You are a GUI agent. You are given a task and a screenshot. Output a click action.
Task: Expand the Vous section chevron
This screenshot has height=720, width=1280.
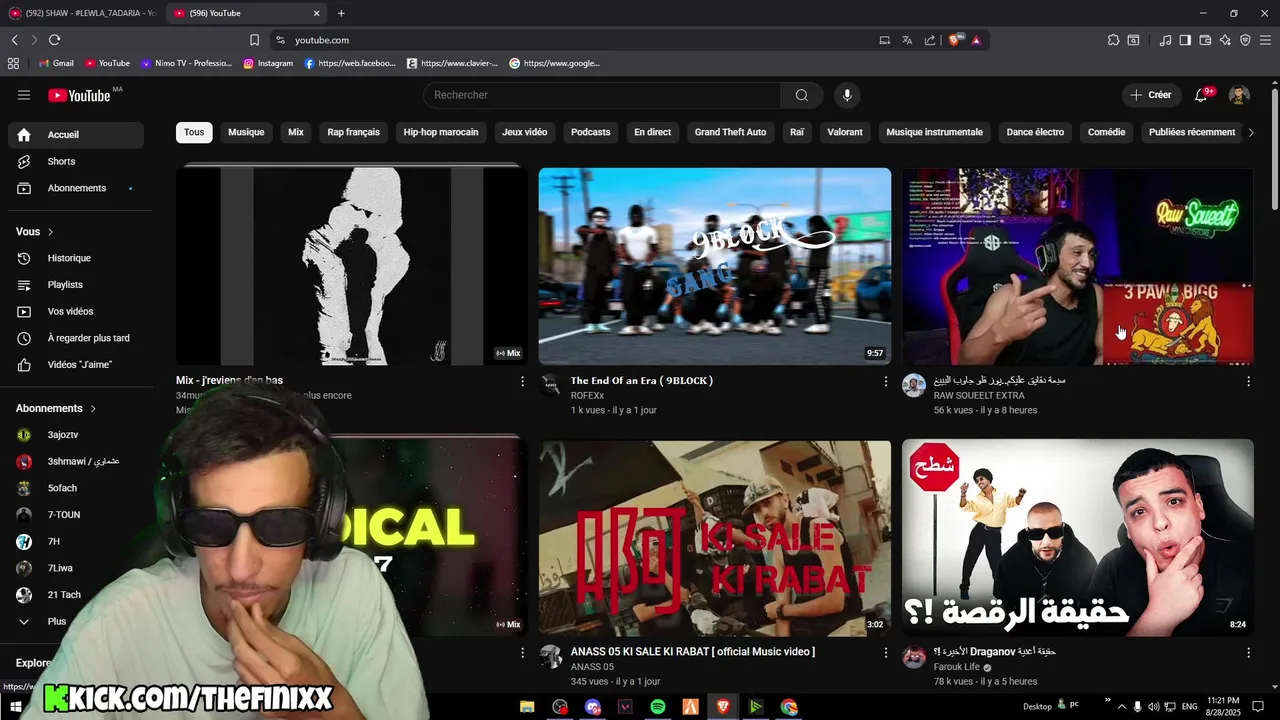point(50,232)
